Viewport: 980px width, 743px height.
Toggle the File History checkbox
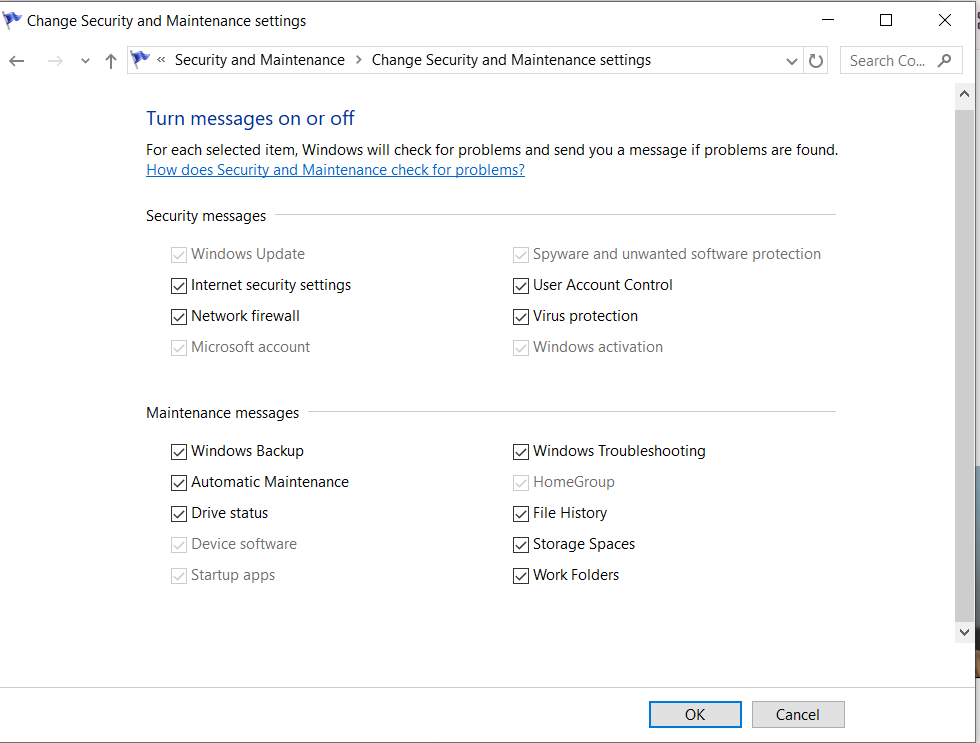[521, 514]
